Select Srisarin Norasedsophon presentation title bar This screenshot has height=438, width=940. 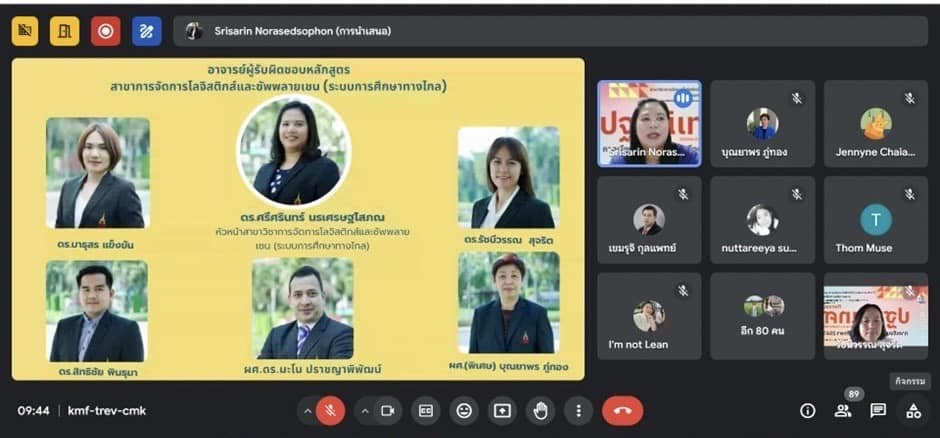tap(550, 31)
